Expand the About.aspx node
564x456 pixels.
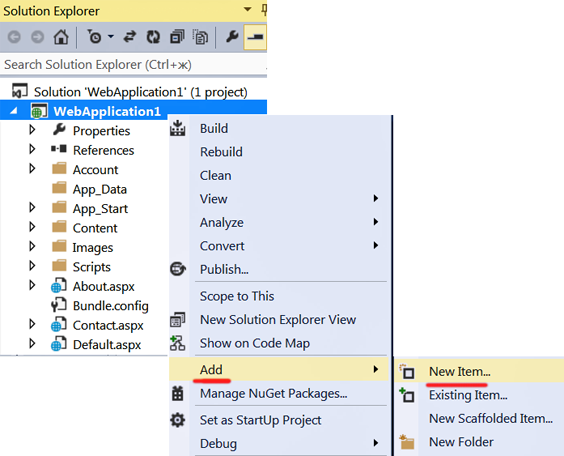point(32,285)
